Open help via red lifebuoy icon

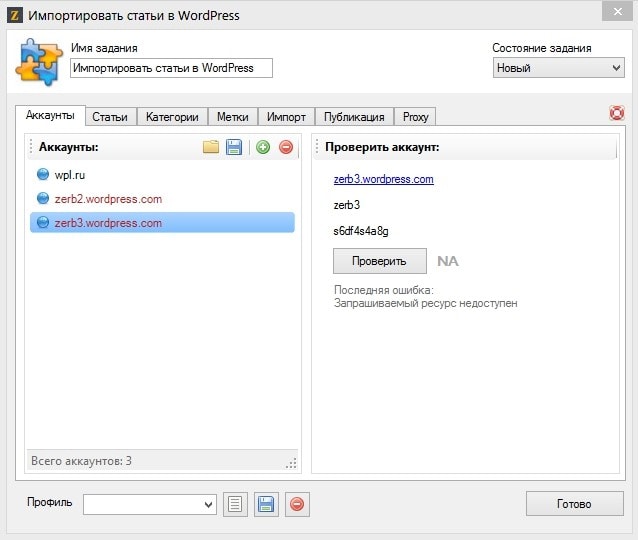coord(617,113)
